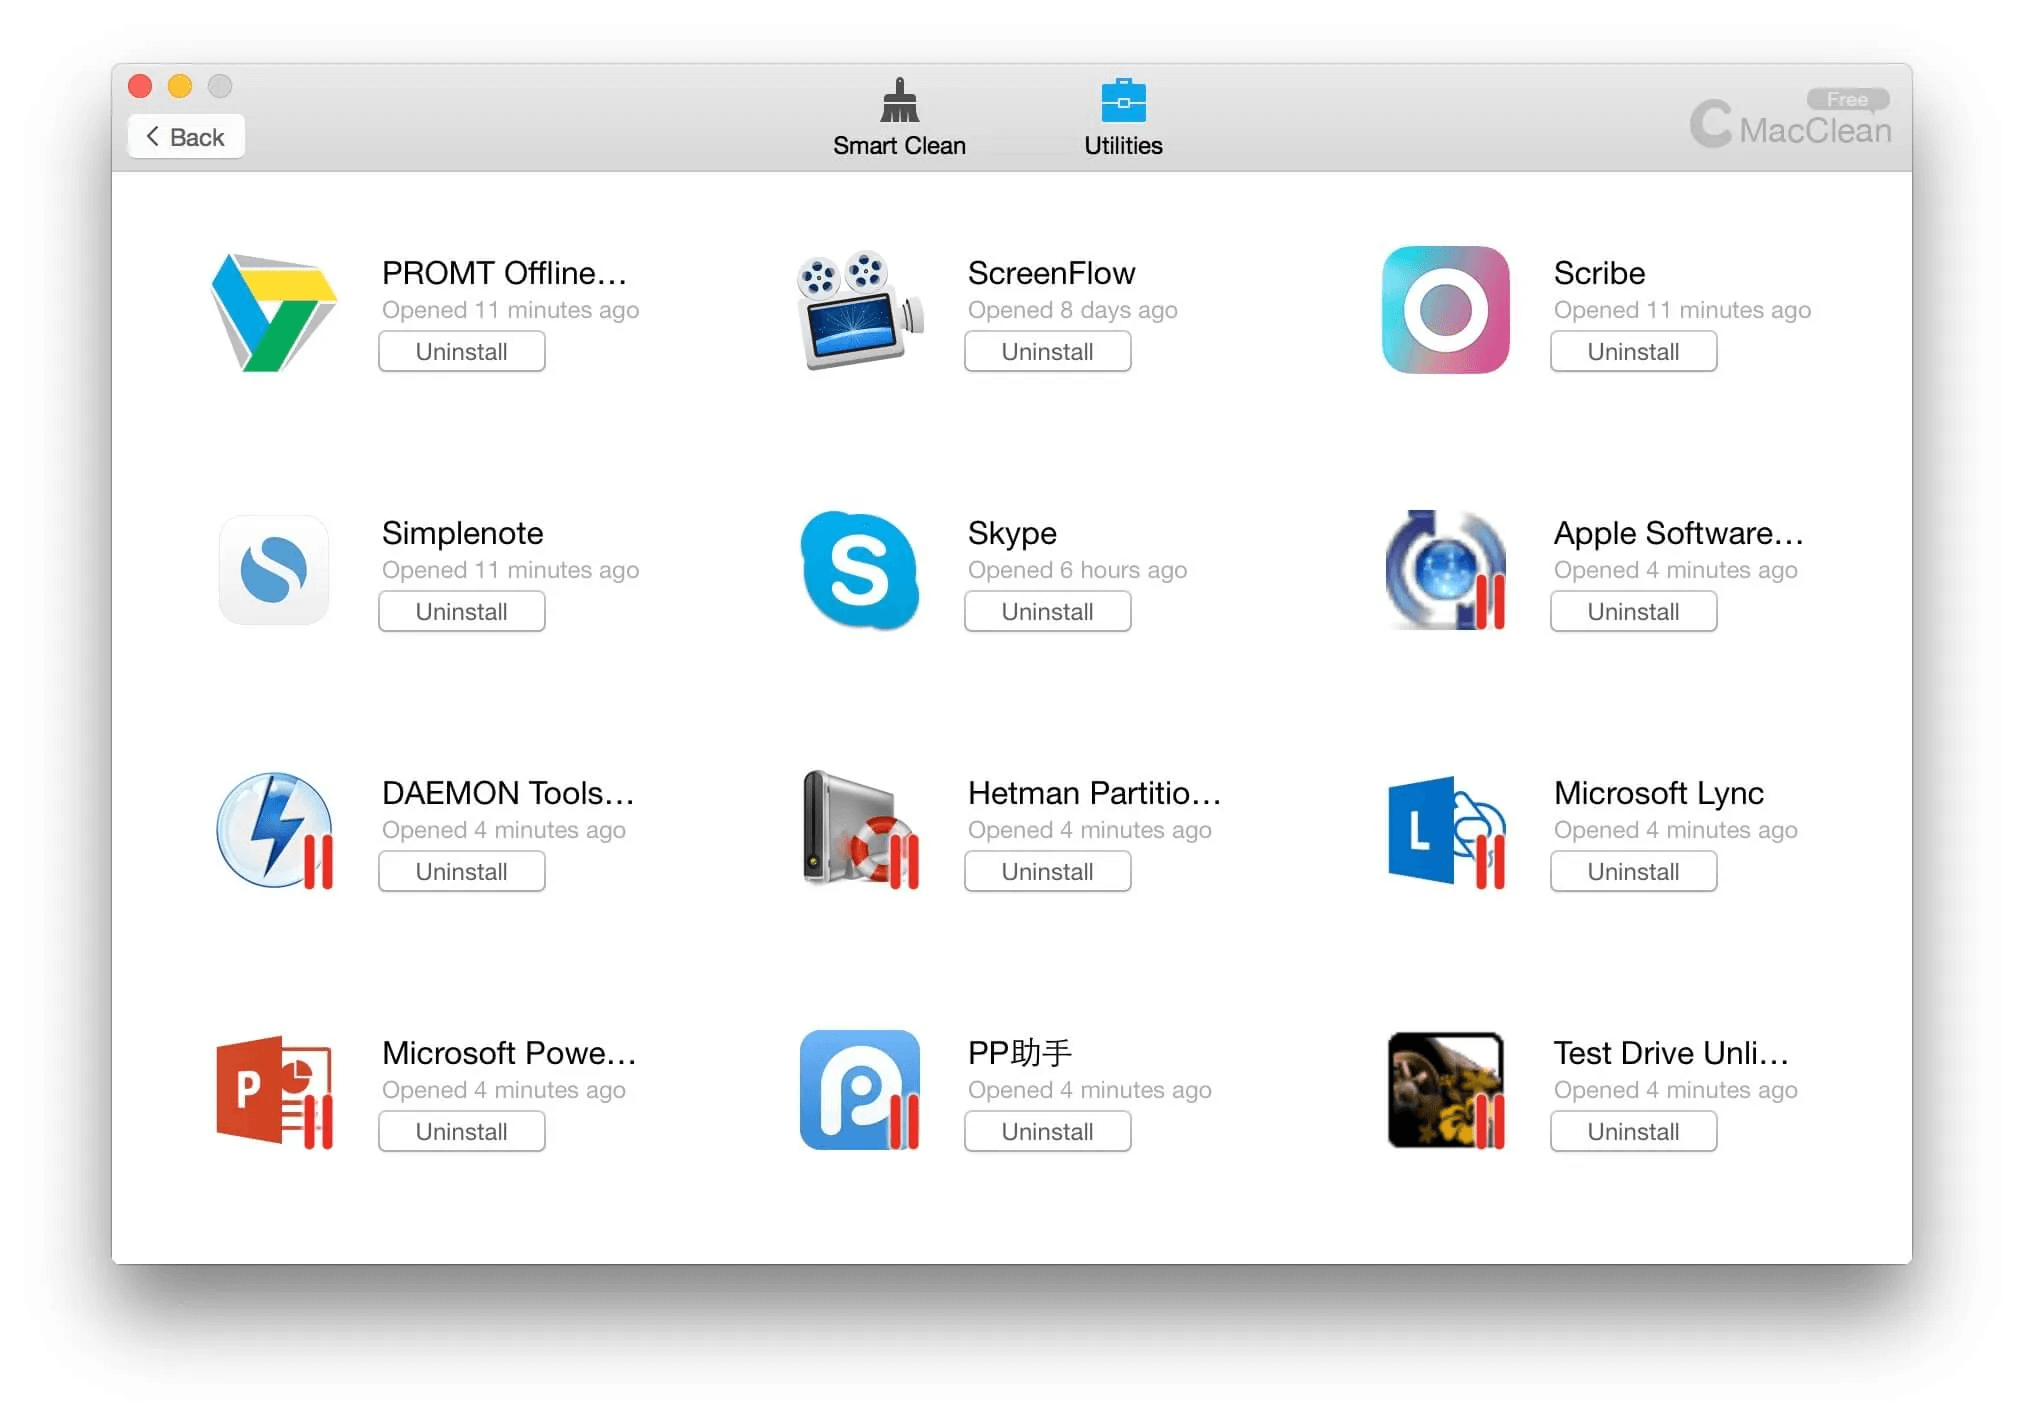Click the Microsoft PowerPoint icon
Screen dimensions: 2024x1424
273,1090
